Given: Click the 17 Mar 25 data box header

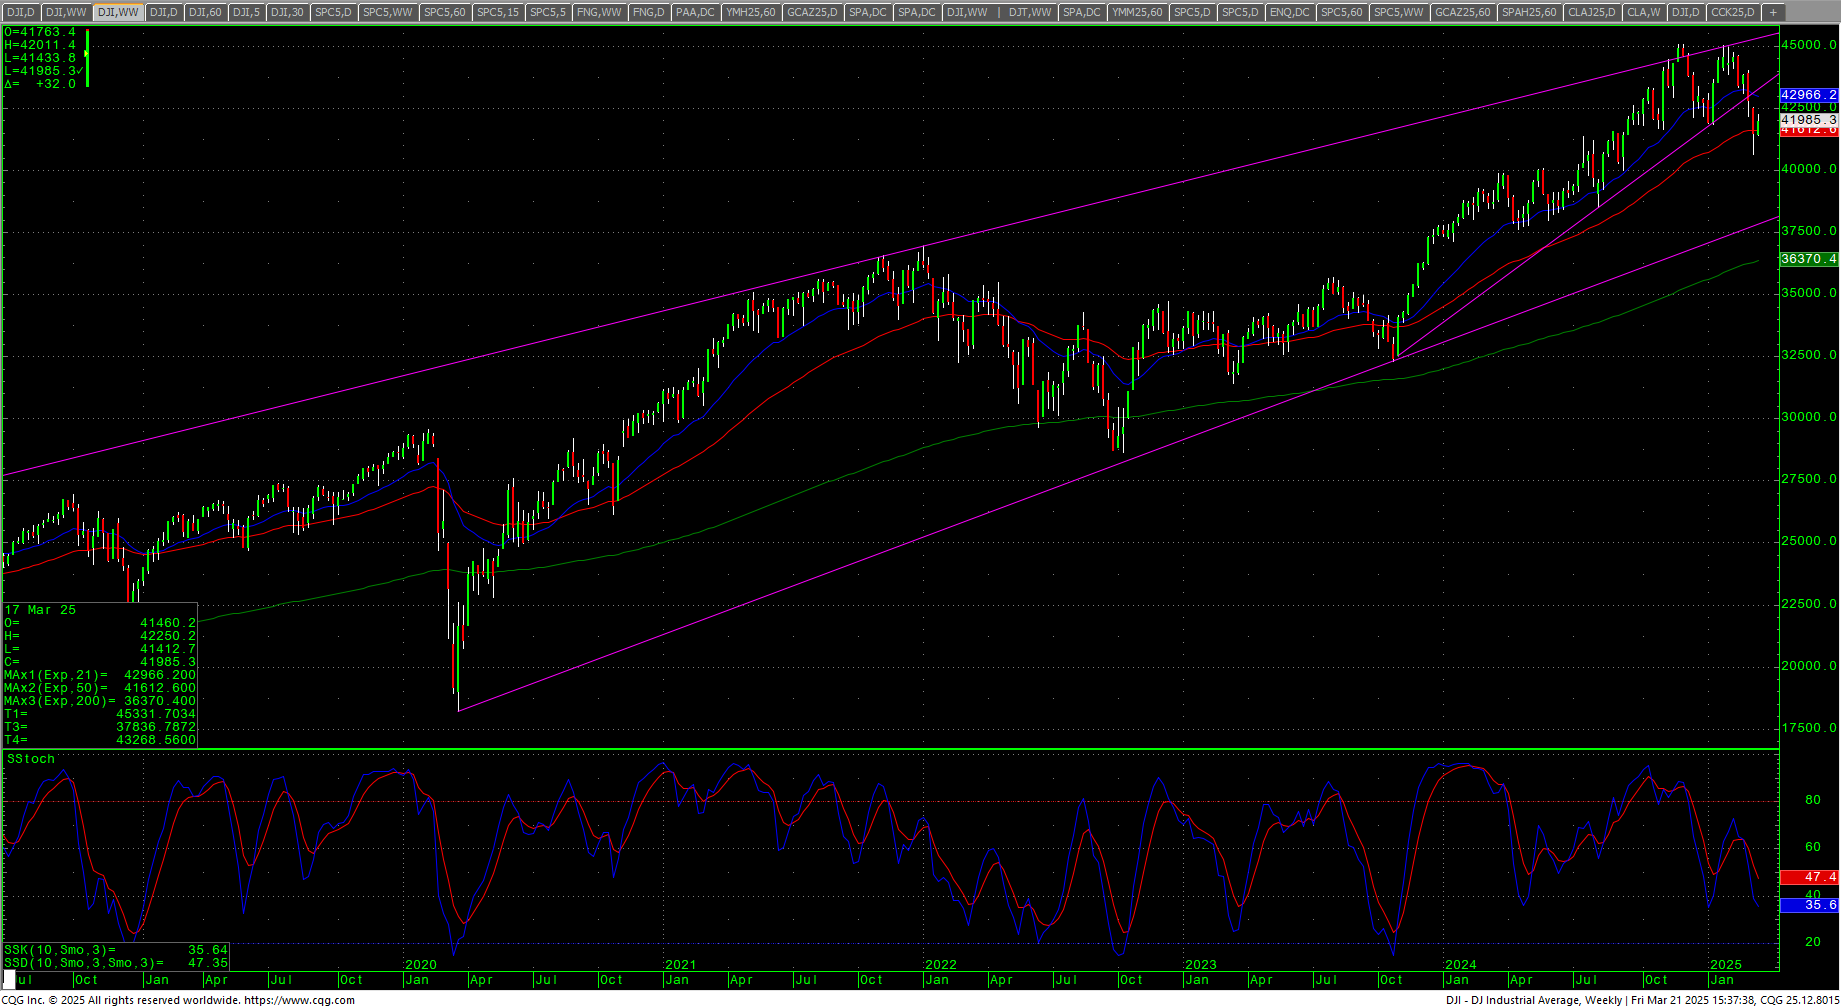Looking at the screenshot, I should 40,610.
